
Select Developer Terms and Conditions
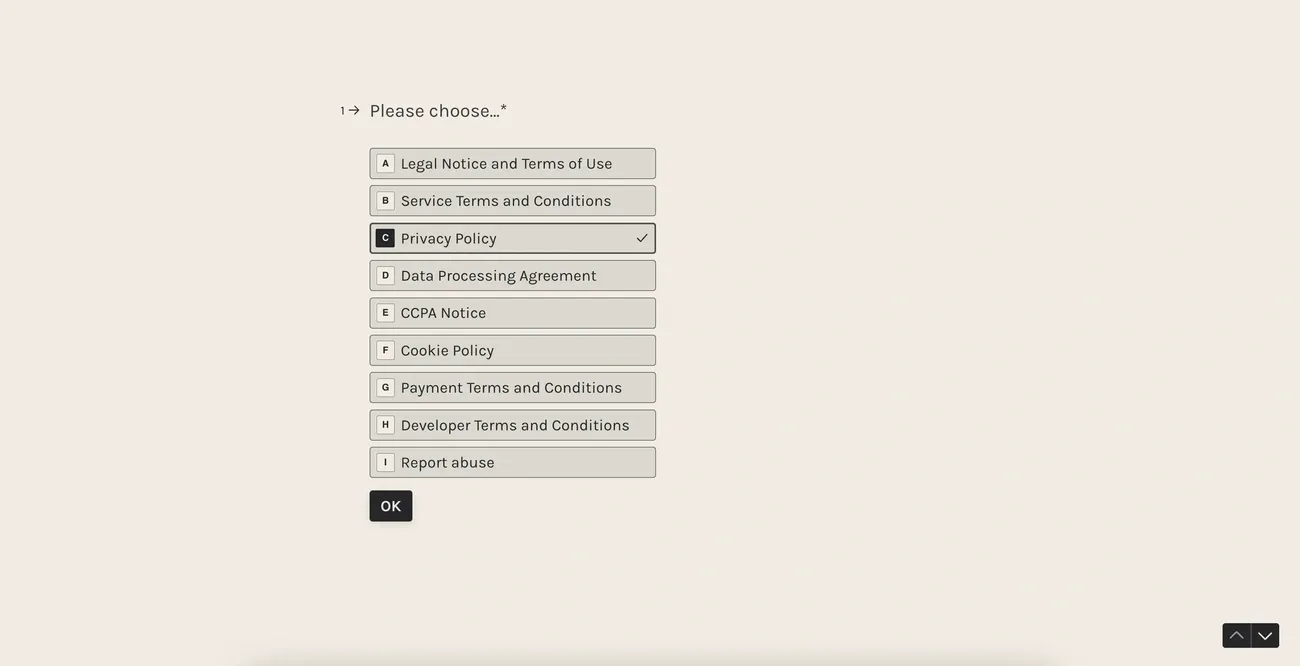tap(515, 425)
